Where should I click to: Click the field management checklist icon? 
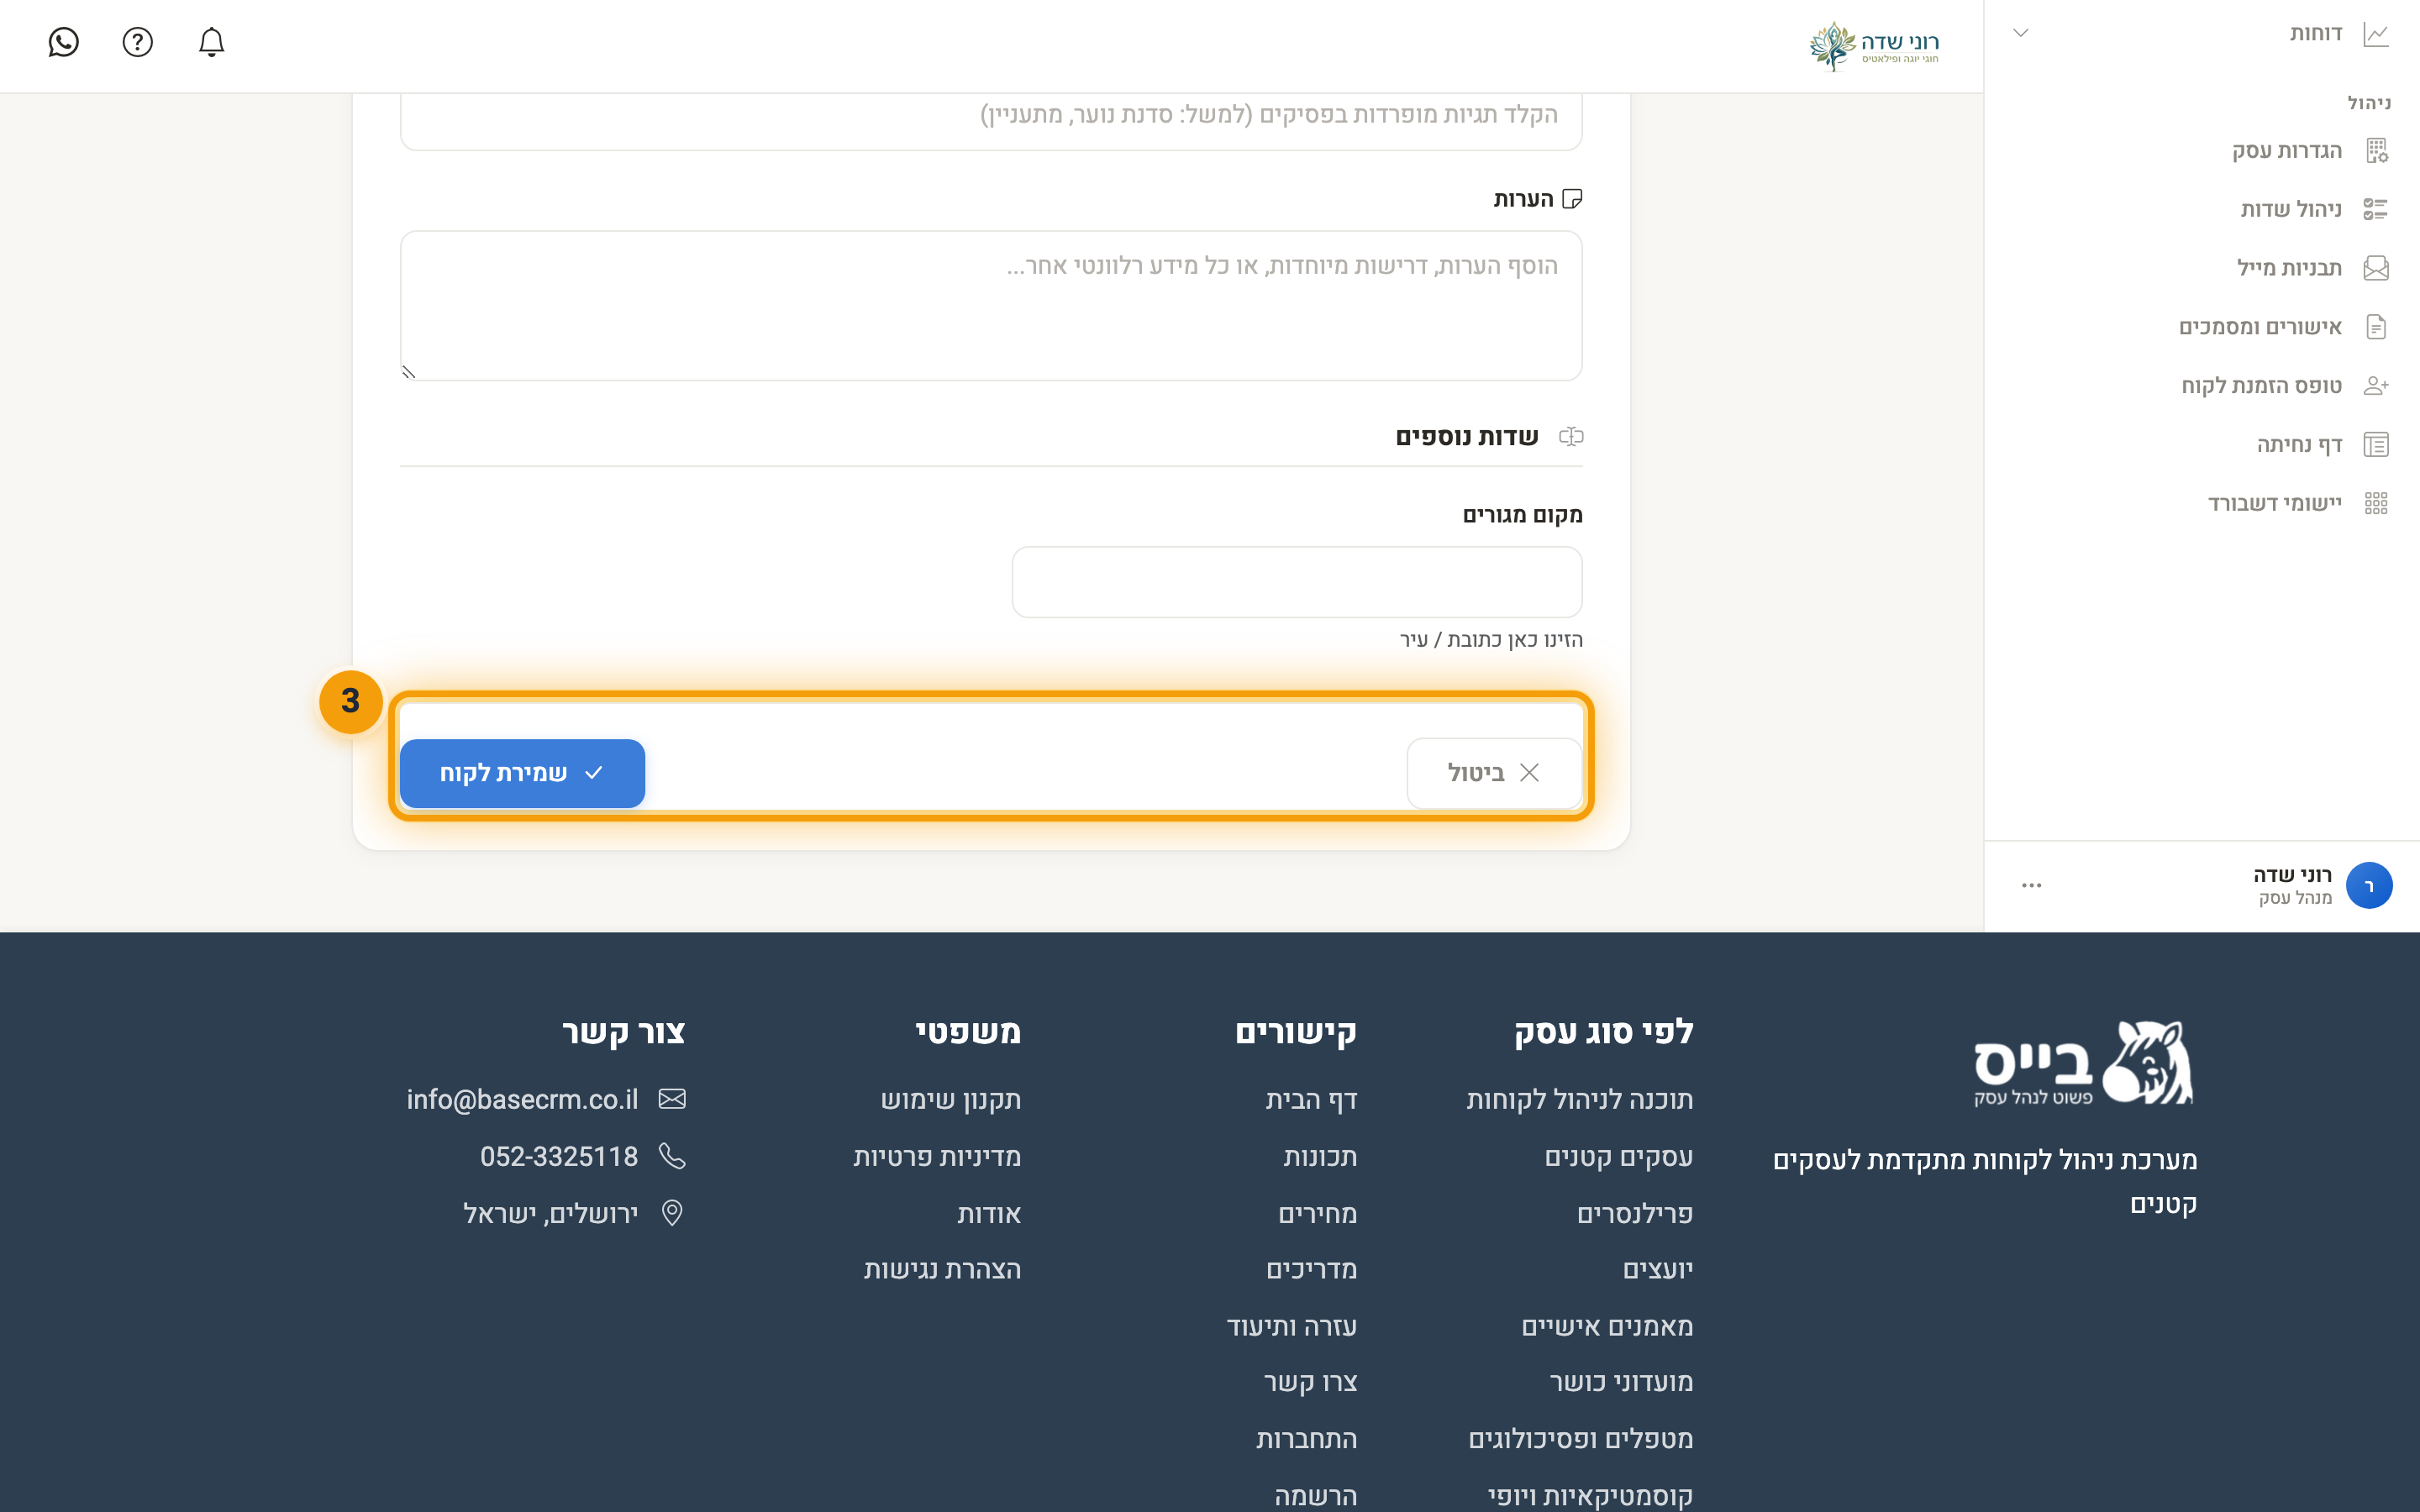pyautogui.click(x=2376, y=209)
